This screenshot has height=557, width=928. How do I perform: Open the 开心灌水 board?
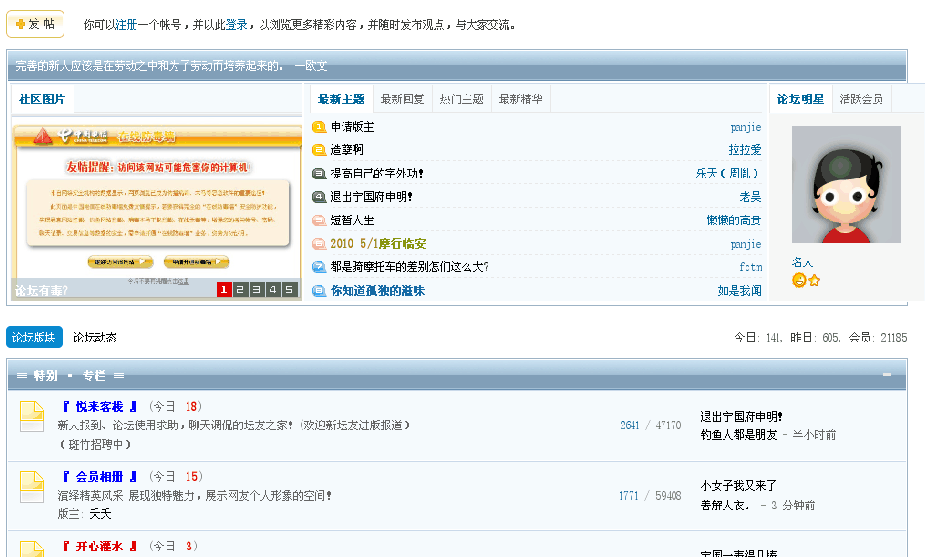(x=99, y=546)
